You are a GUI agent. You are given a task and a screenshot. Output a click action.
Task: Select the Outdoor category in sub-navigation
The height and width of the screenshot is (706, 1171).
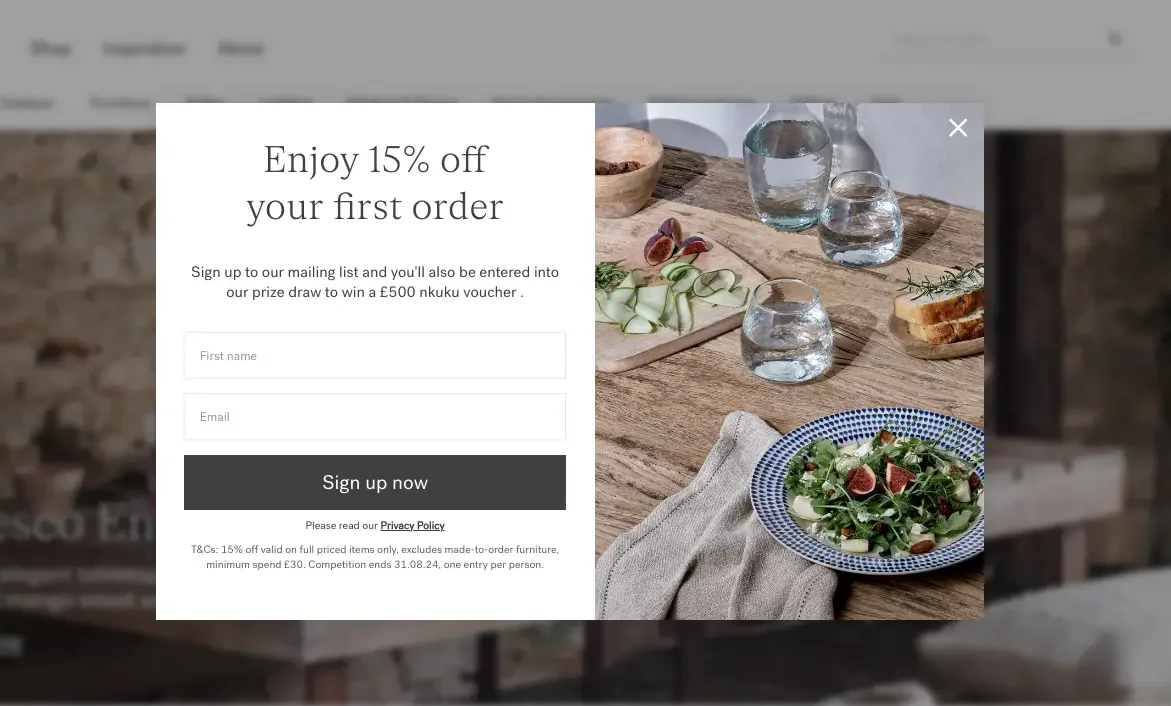pyautogui.click(x=27, y=103)
